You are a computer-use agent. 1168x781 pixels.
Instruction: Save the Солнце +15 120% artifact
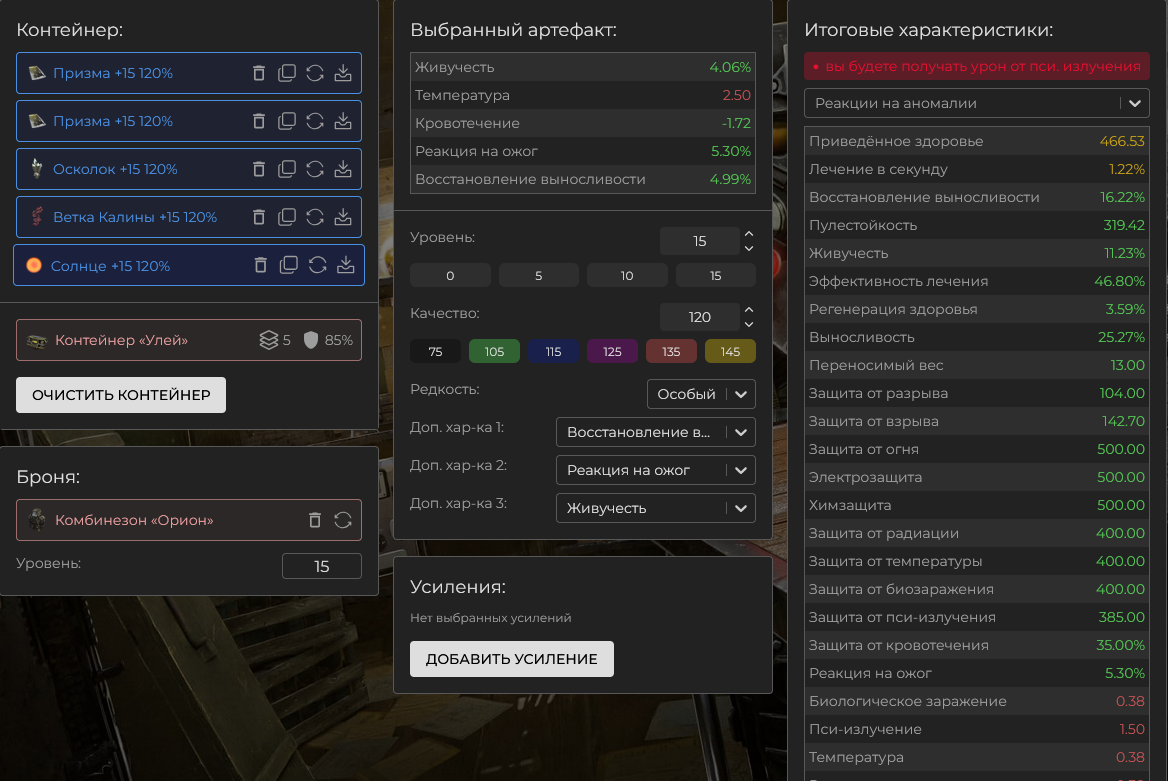346,265
